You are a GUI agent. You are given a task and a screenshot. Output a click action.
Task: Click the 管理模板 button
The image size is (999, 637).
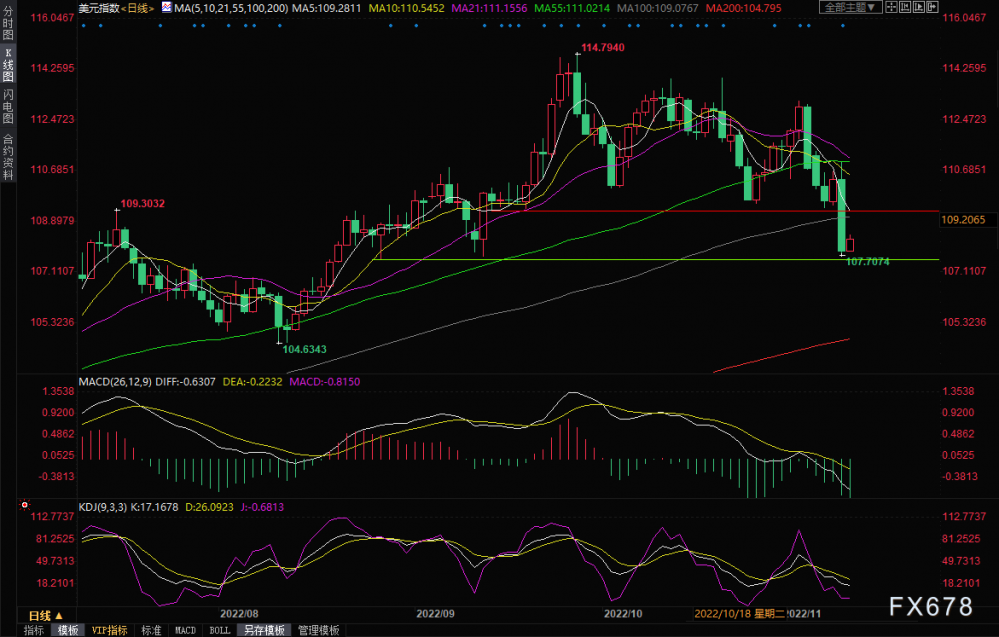coord(319,630)
